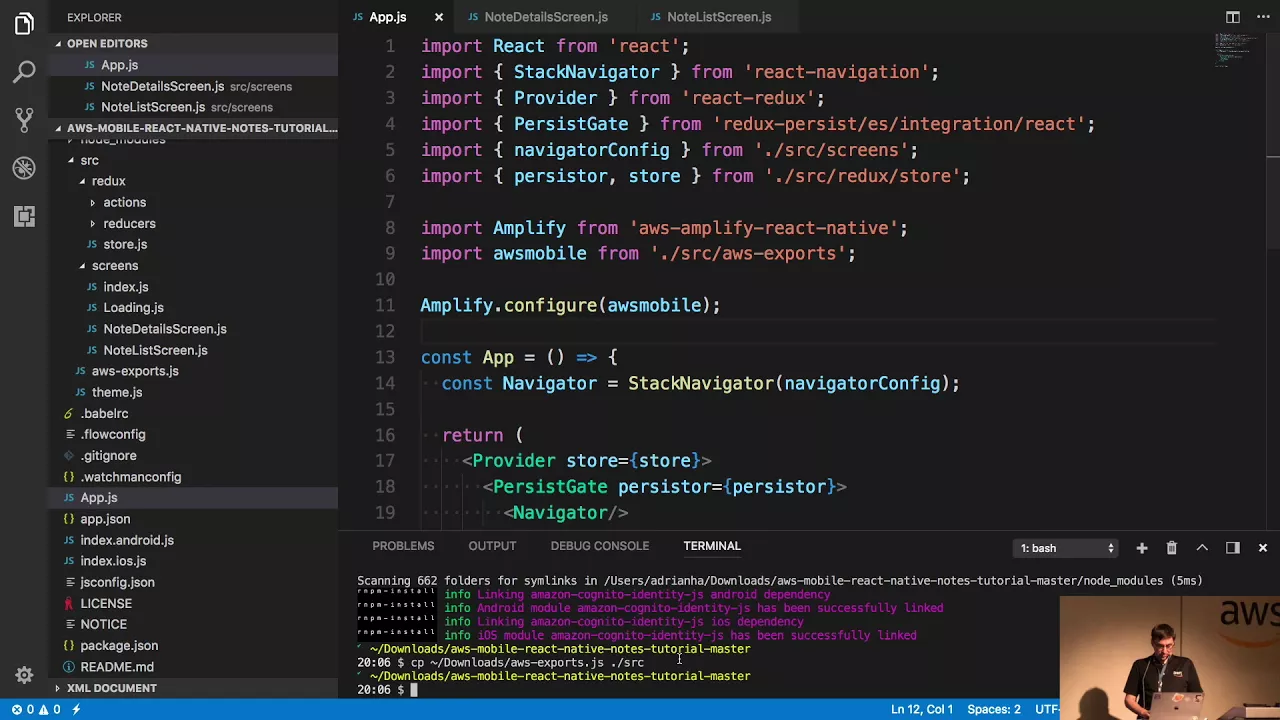
Task: Maximize the panel with the up chevron
Action: pos(1202,548)
